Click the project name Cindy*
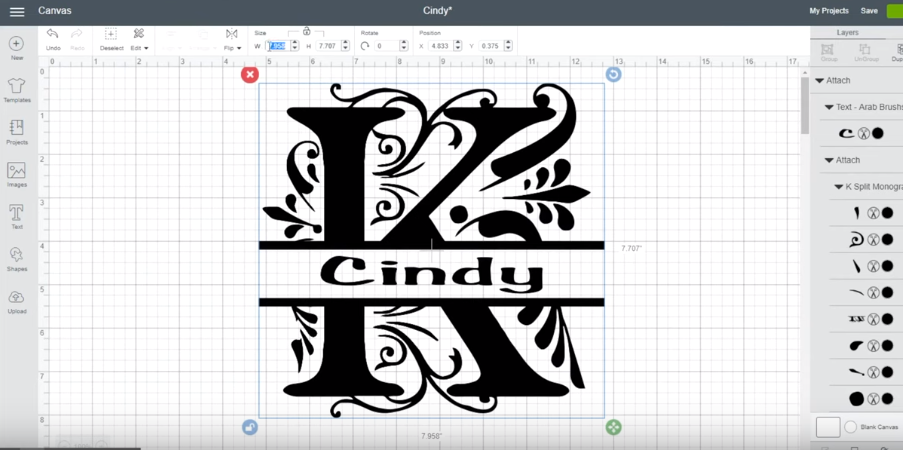The height and width of the screenshot is (450, 903). click(438, 11)
